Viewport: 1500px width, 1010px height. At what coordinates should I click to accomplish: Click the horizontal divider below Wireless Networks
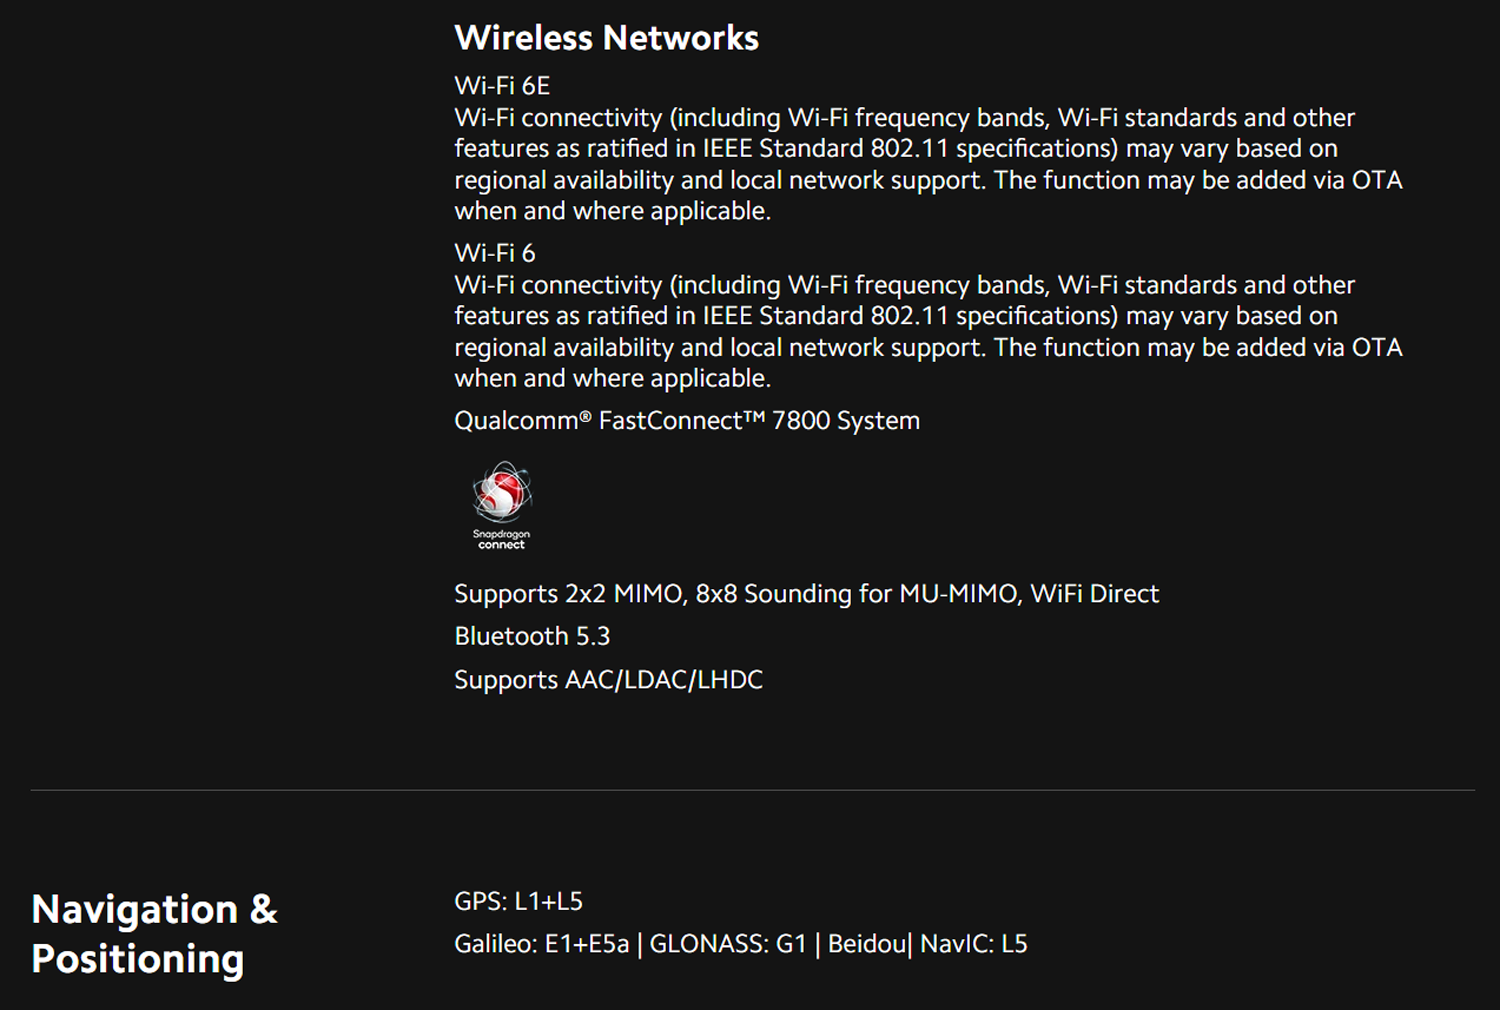752,790
